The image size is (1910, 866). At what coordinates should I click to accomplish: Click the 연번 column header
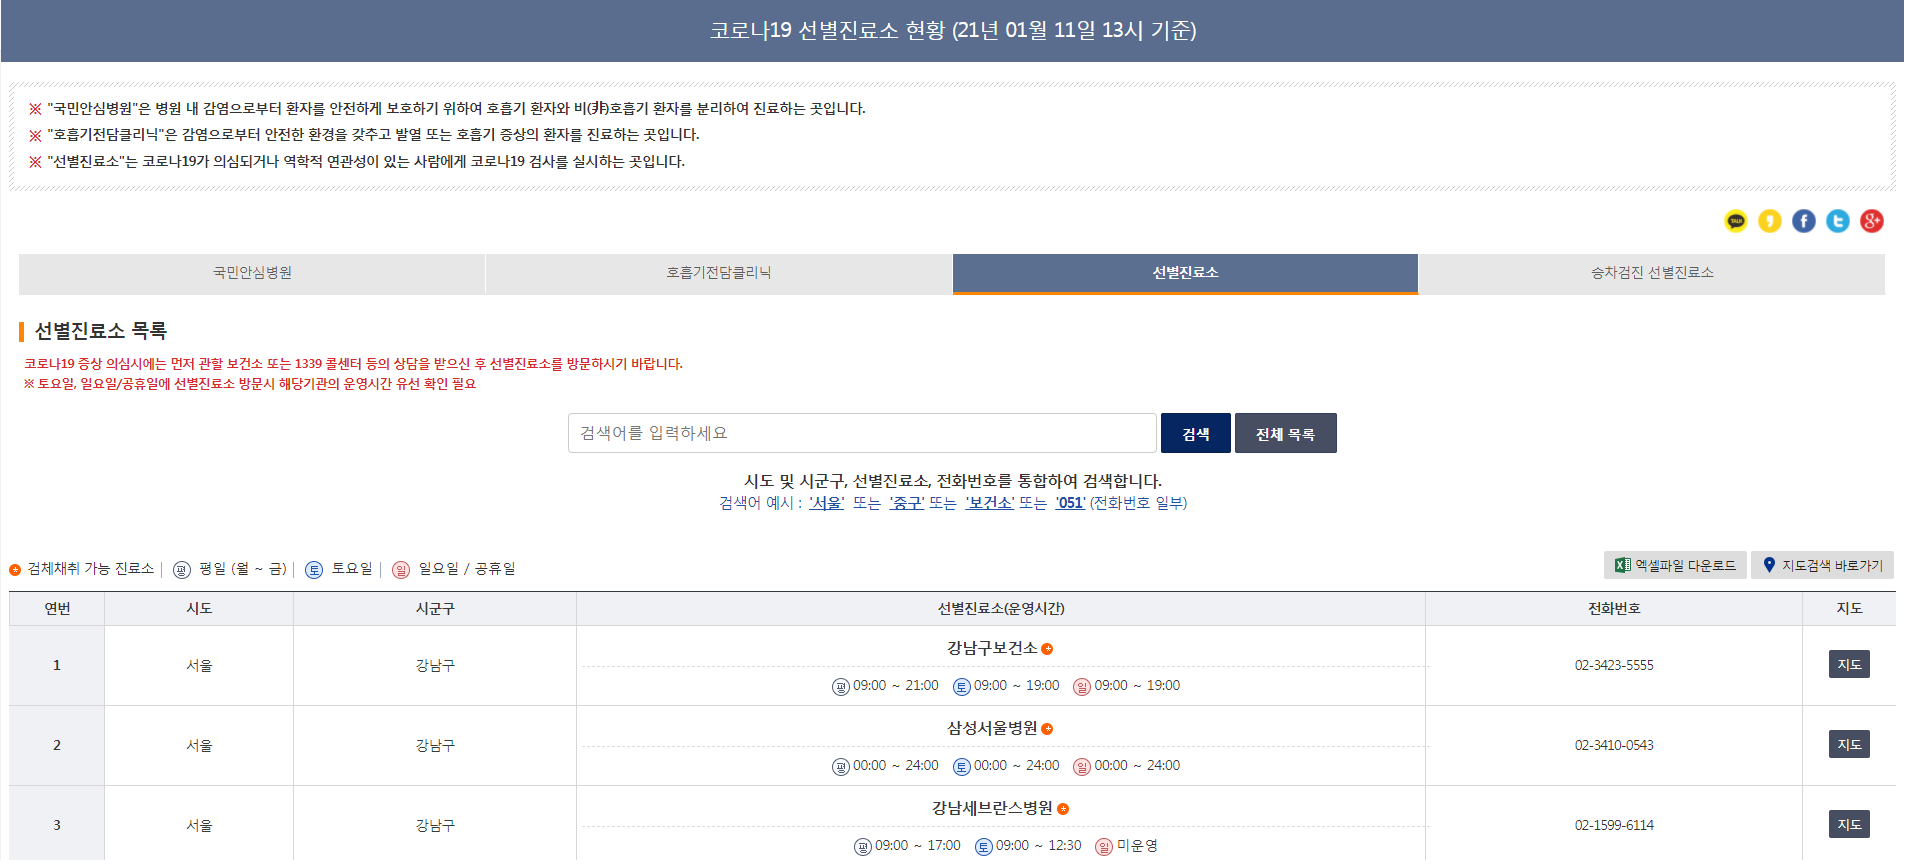pyautogui.click(x=57, y=609)
